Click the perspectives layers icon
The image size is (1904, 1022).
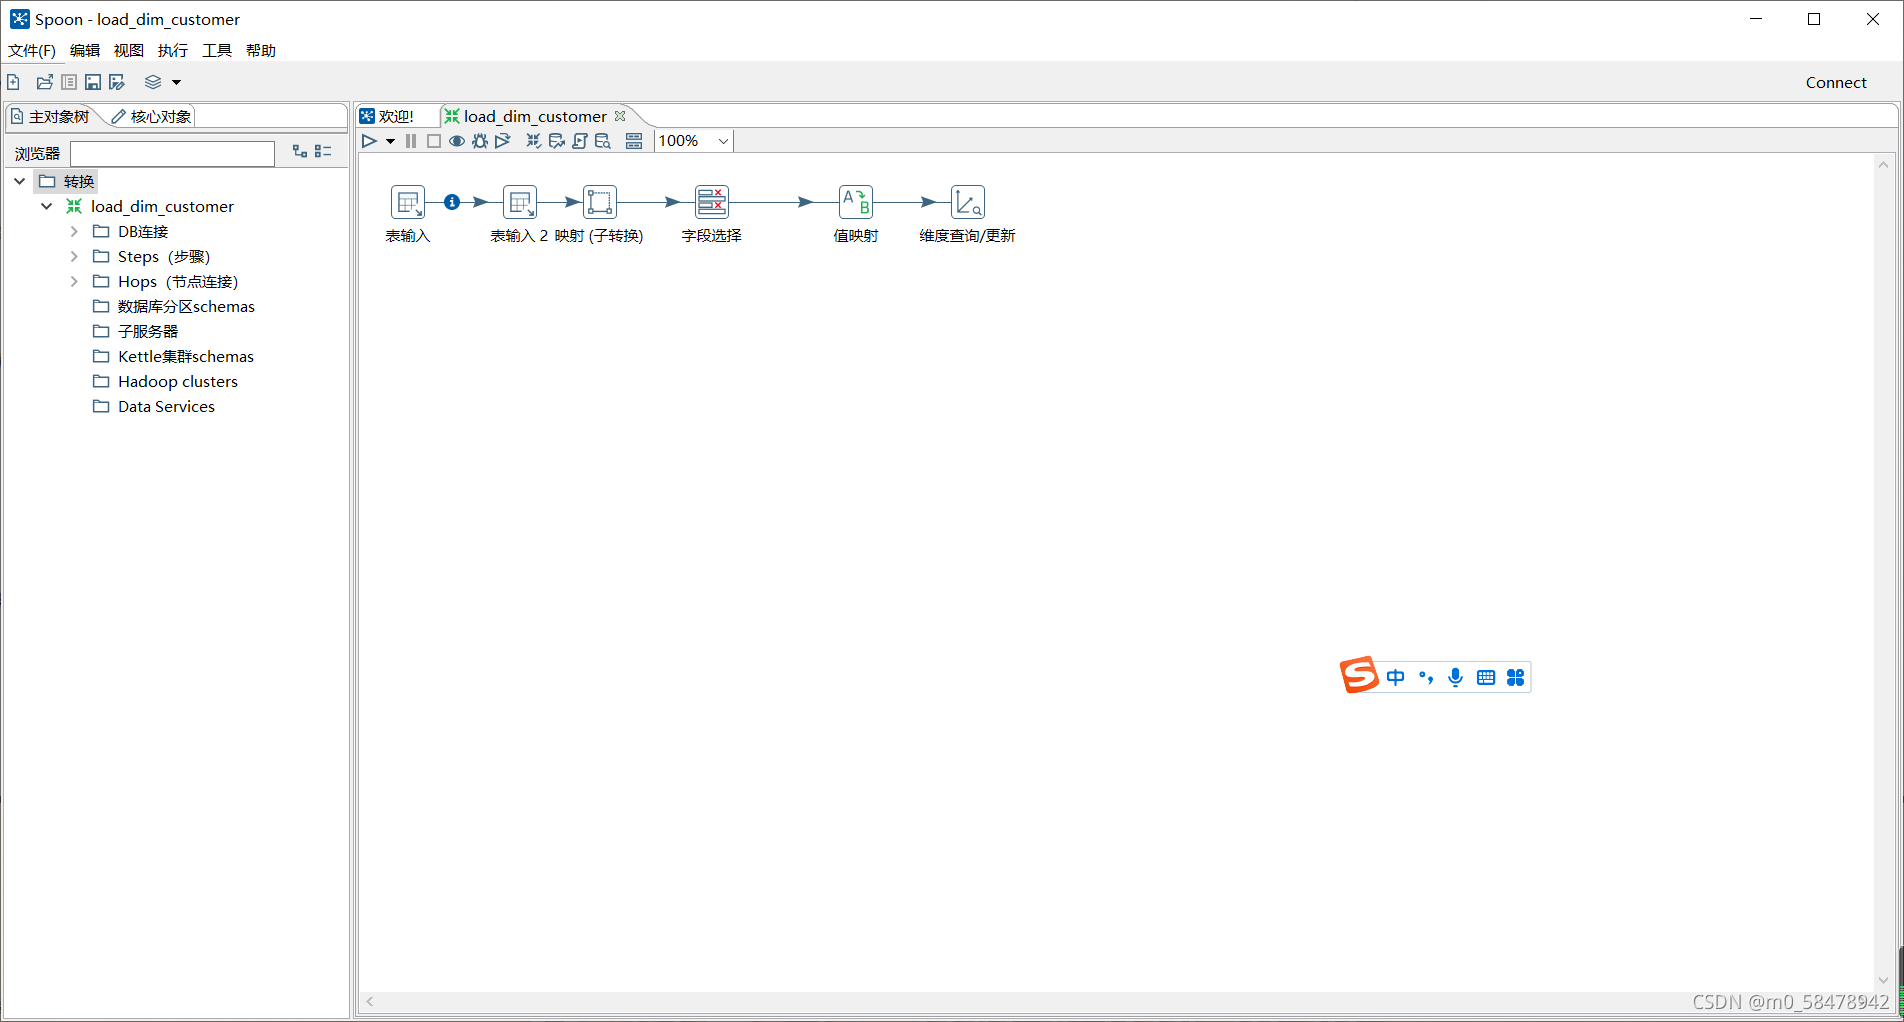[x=153, y=82]
